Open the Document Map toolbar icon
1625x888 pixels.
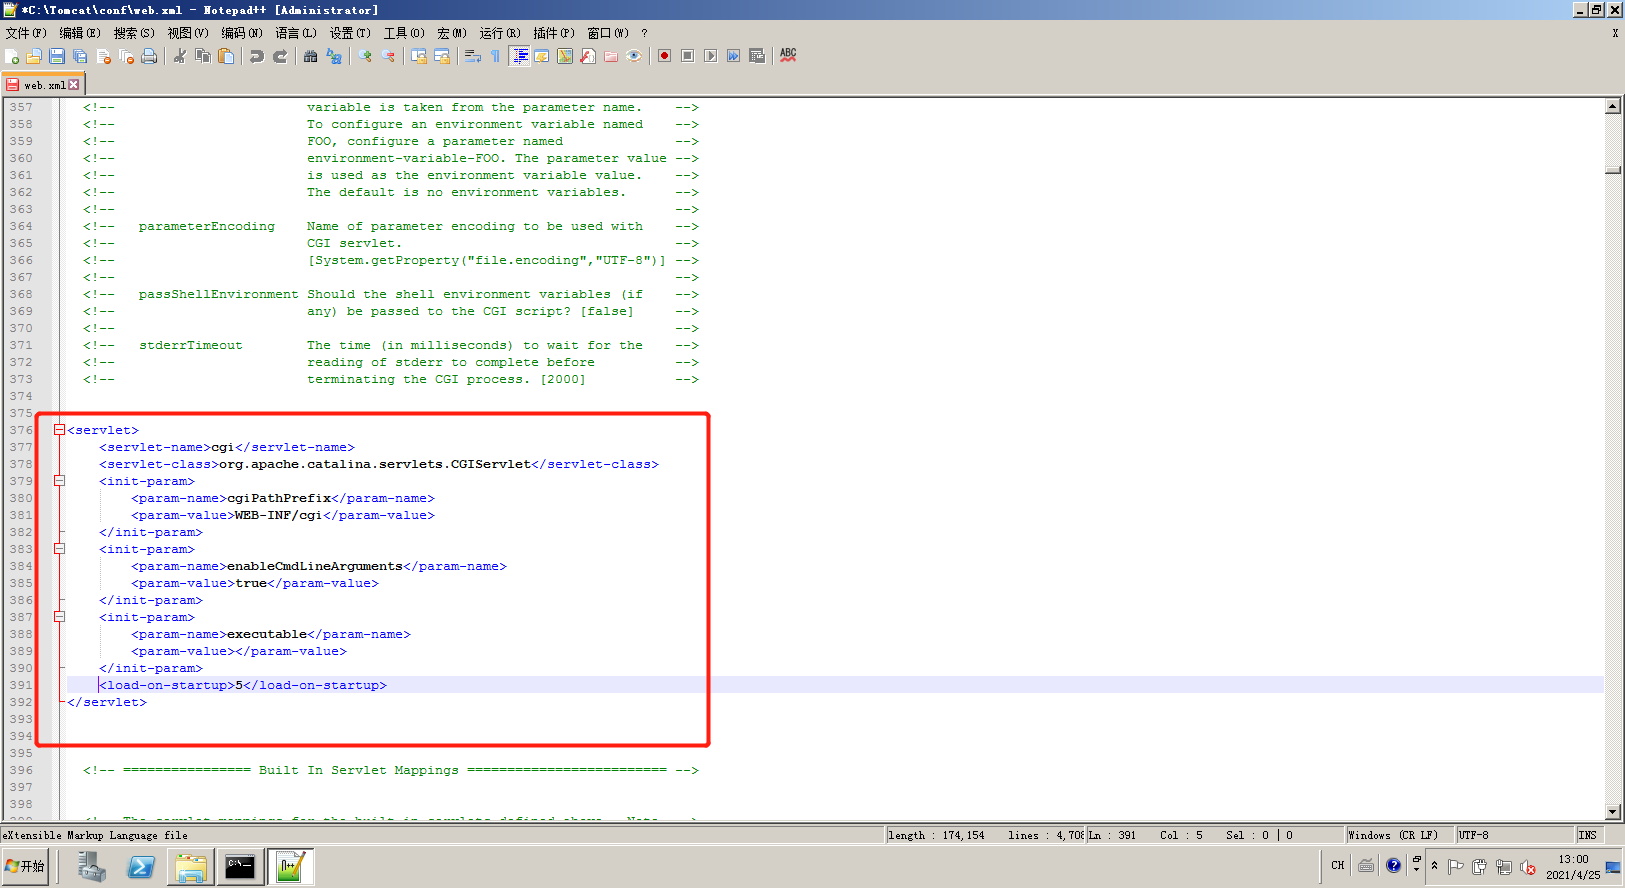565,56
